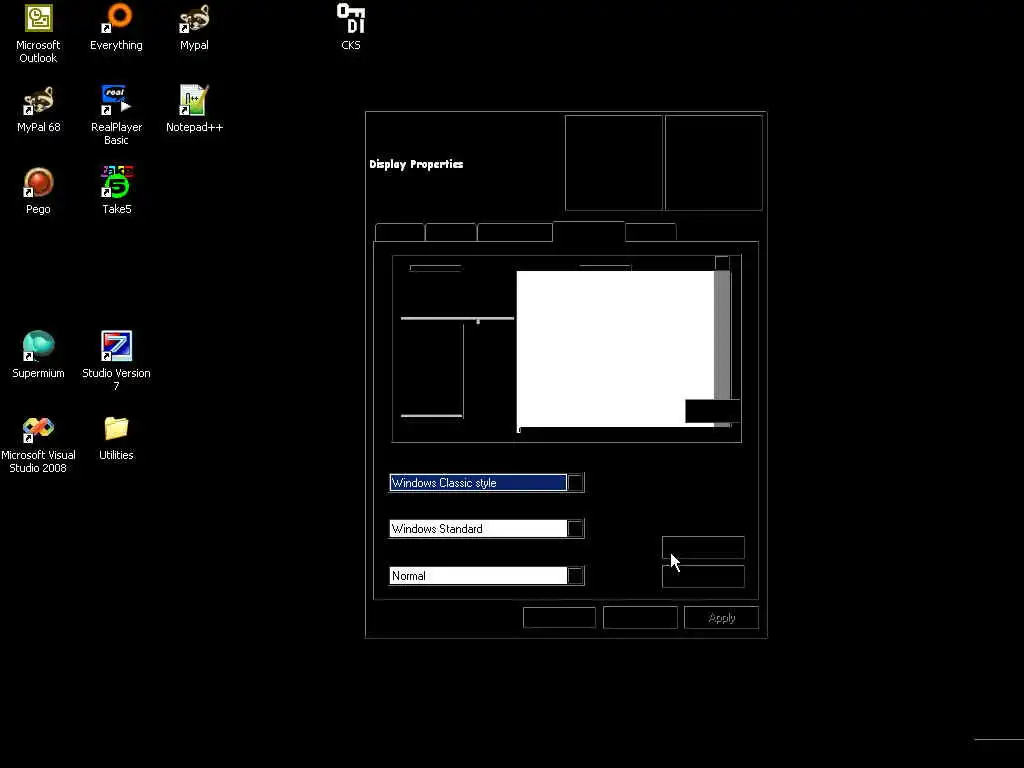Open the Windows Standard color scheme dropdown

click(487, 528)
